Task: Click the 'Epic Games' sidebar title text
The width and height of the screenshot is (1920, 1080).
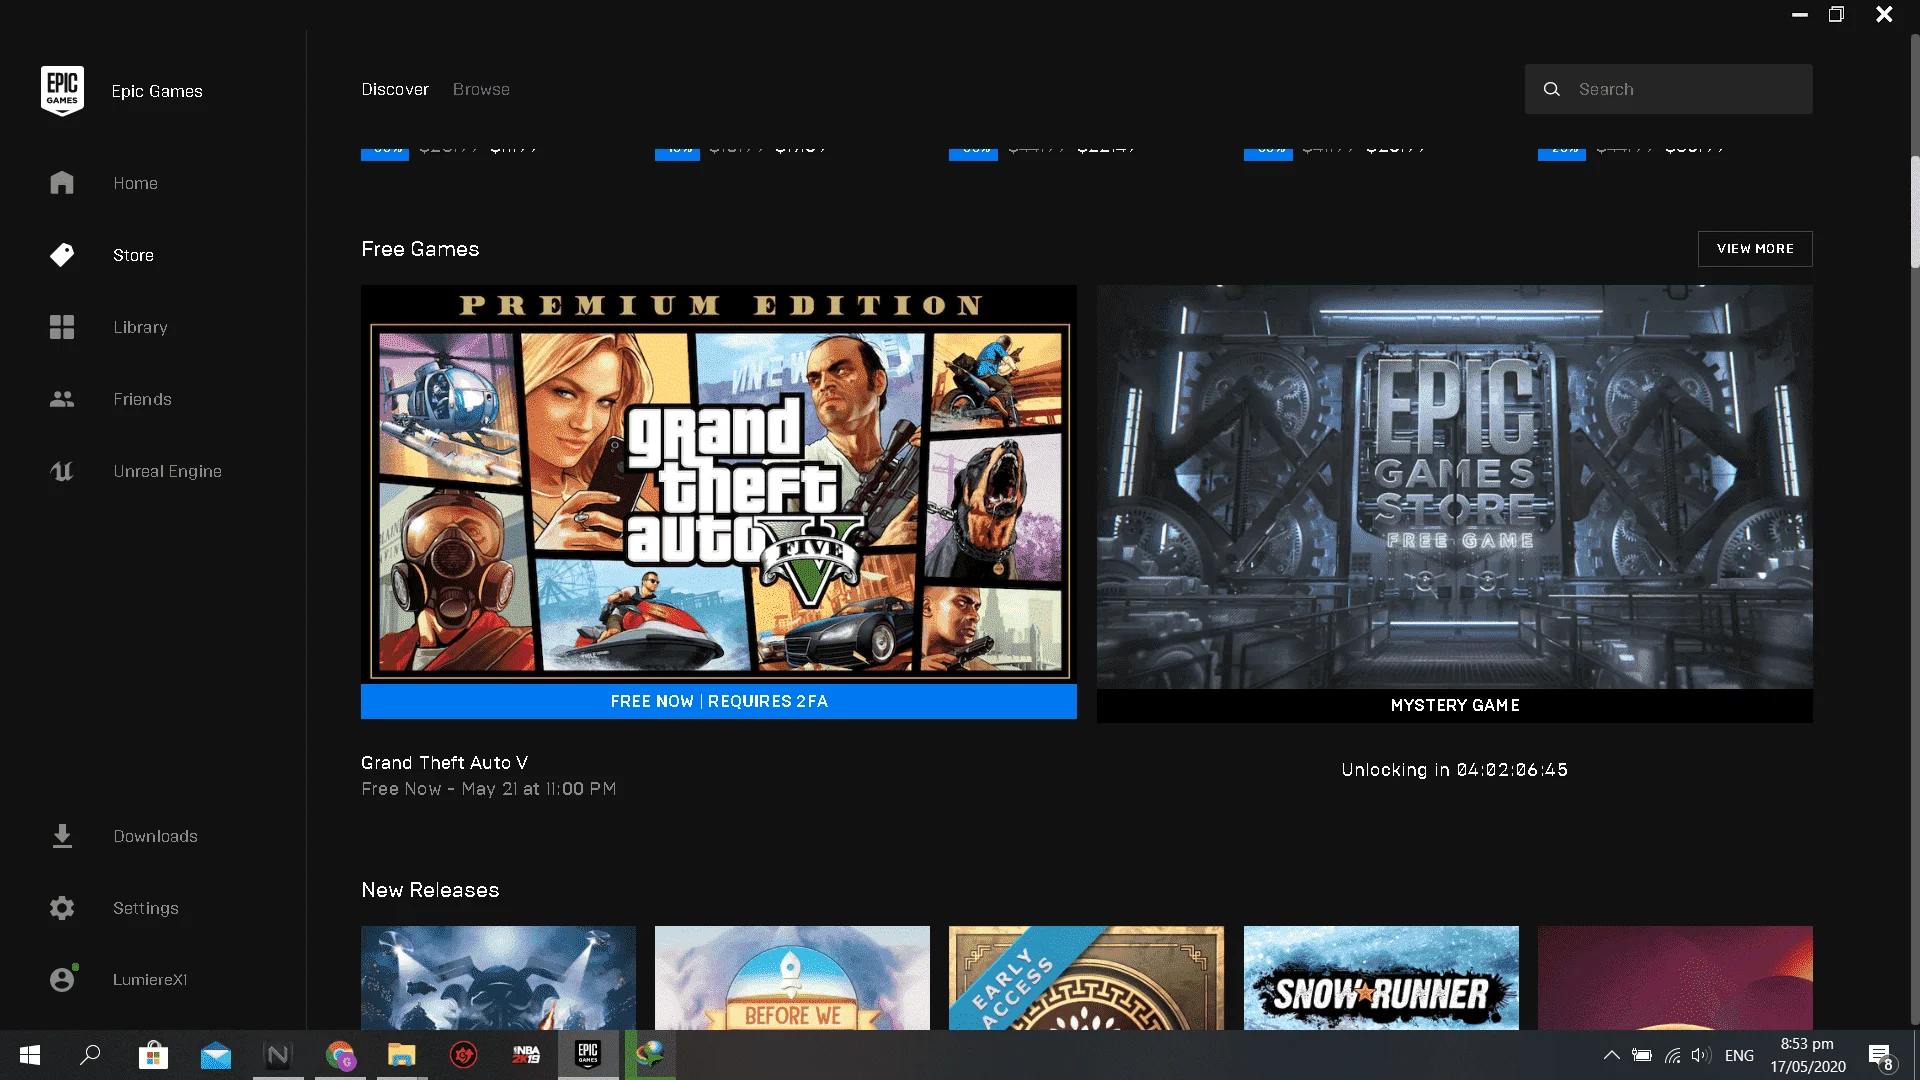Action: [x=157, y=91]
